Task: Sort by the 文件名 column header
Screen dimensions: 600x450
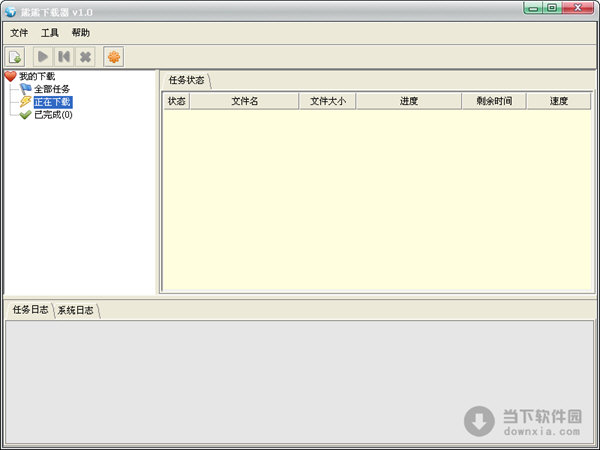Action: tap(244, 101)
